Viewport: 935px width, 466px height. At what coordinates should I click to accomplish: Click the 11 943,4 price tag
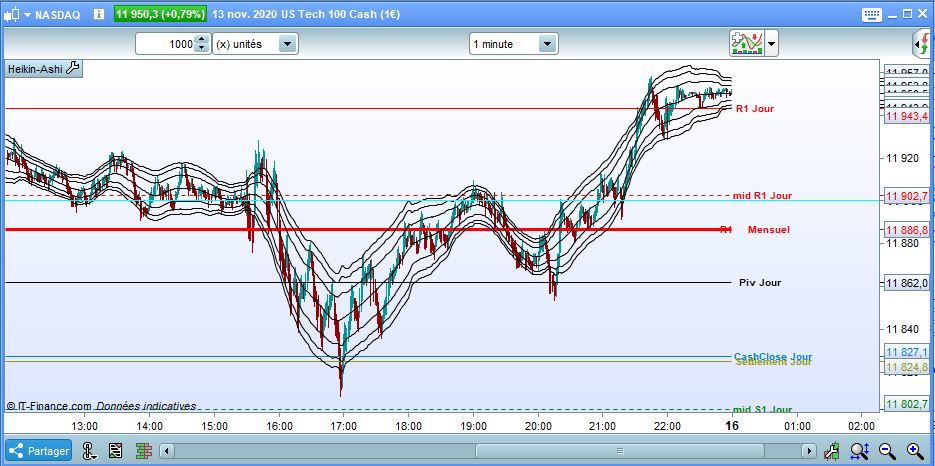906,116
